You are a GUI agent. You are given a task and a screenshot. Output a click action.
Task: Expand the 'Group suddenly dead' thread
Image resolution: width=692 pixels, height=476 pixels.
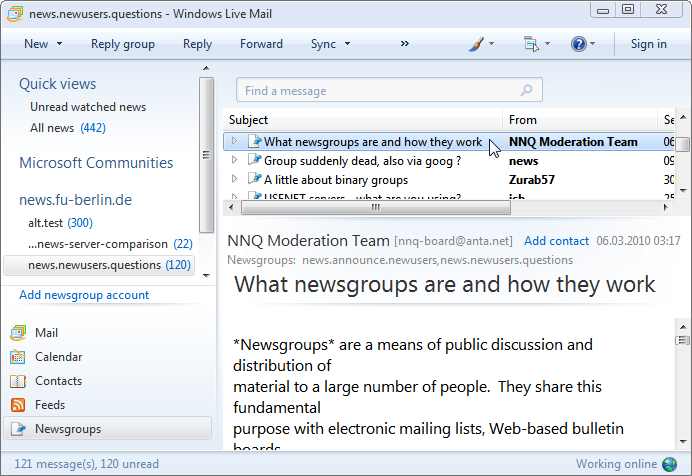coord(234,160)
